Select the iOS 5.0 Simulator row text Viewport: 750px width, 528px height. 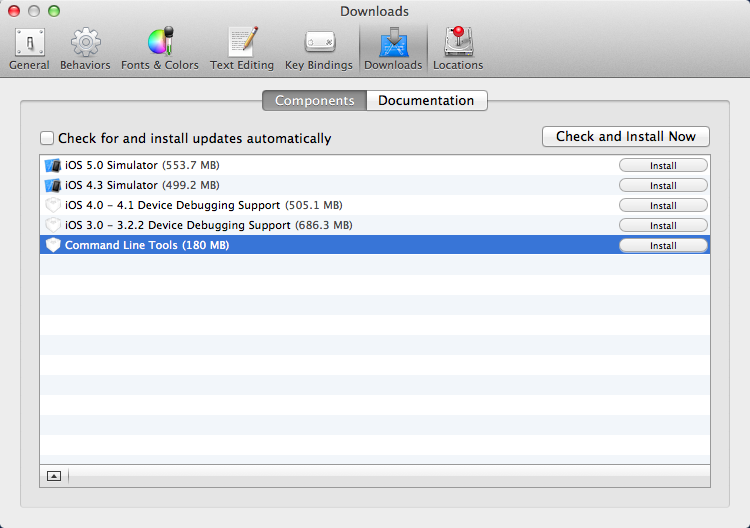point(142,165)
